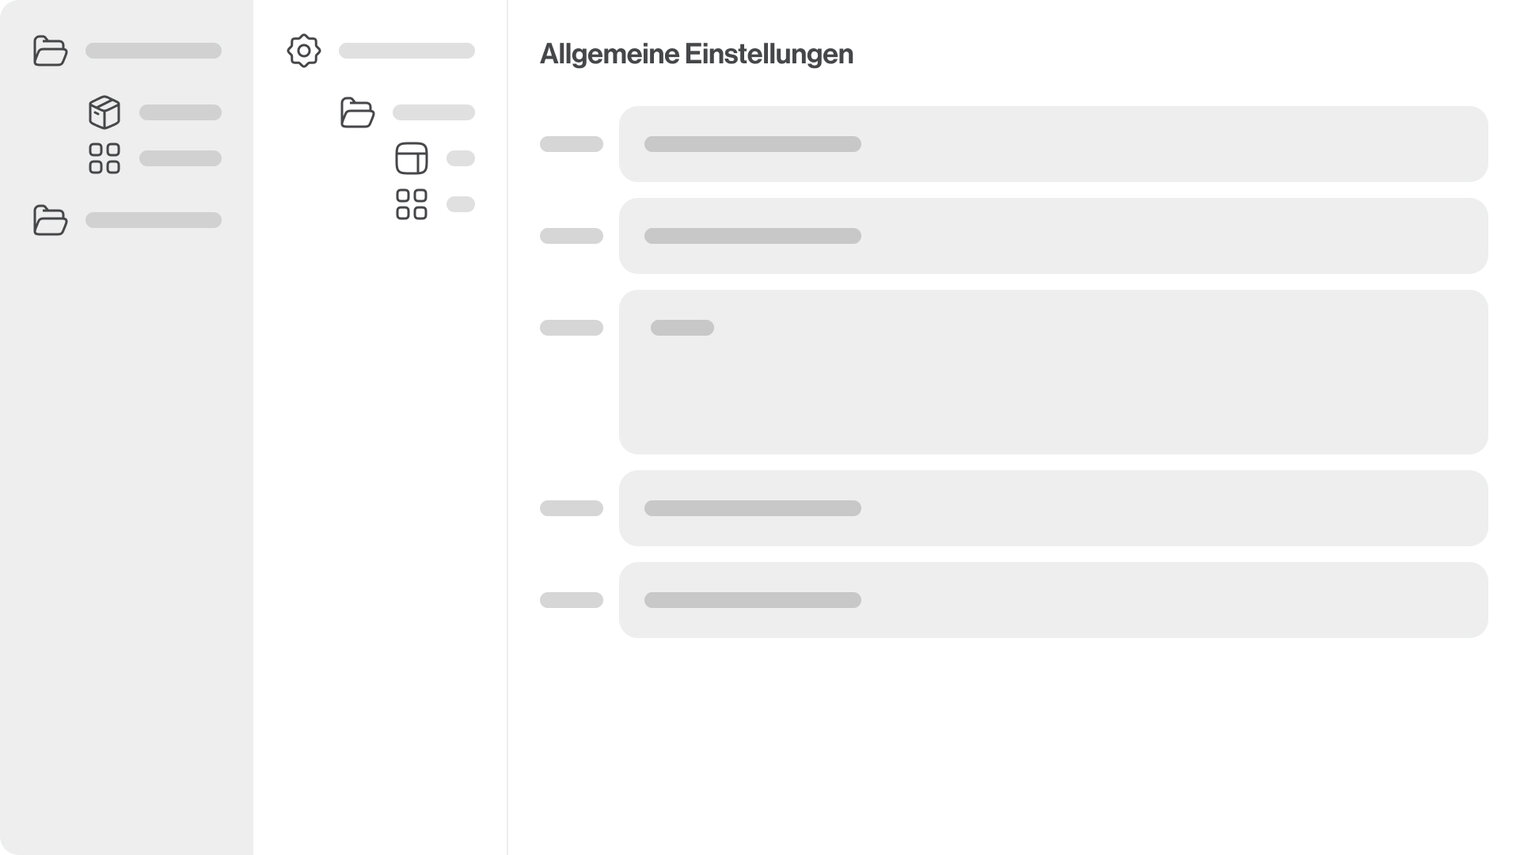Open the lower folder icon in the gray sidebar

tap(50, 220)
